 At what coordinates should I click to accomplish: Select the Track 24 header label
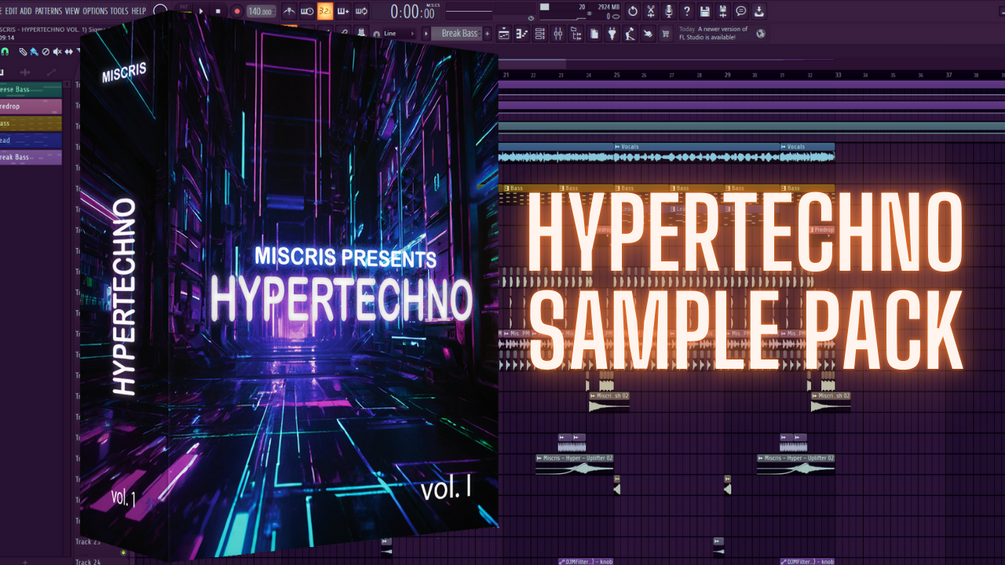[x=88, y=562]
